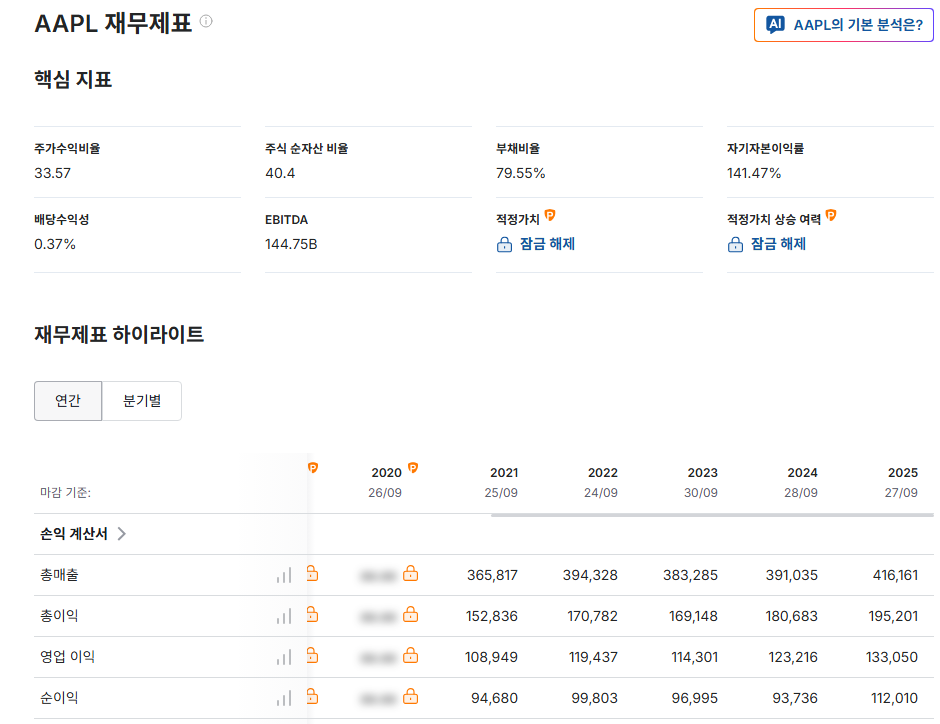The image size is (940, 724).
Task: Click the 2020 lock icon in 순이익 row
Action: click(411, 696)
